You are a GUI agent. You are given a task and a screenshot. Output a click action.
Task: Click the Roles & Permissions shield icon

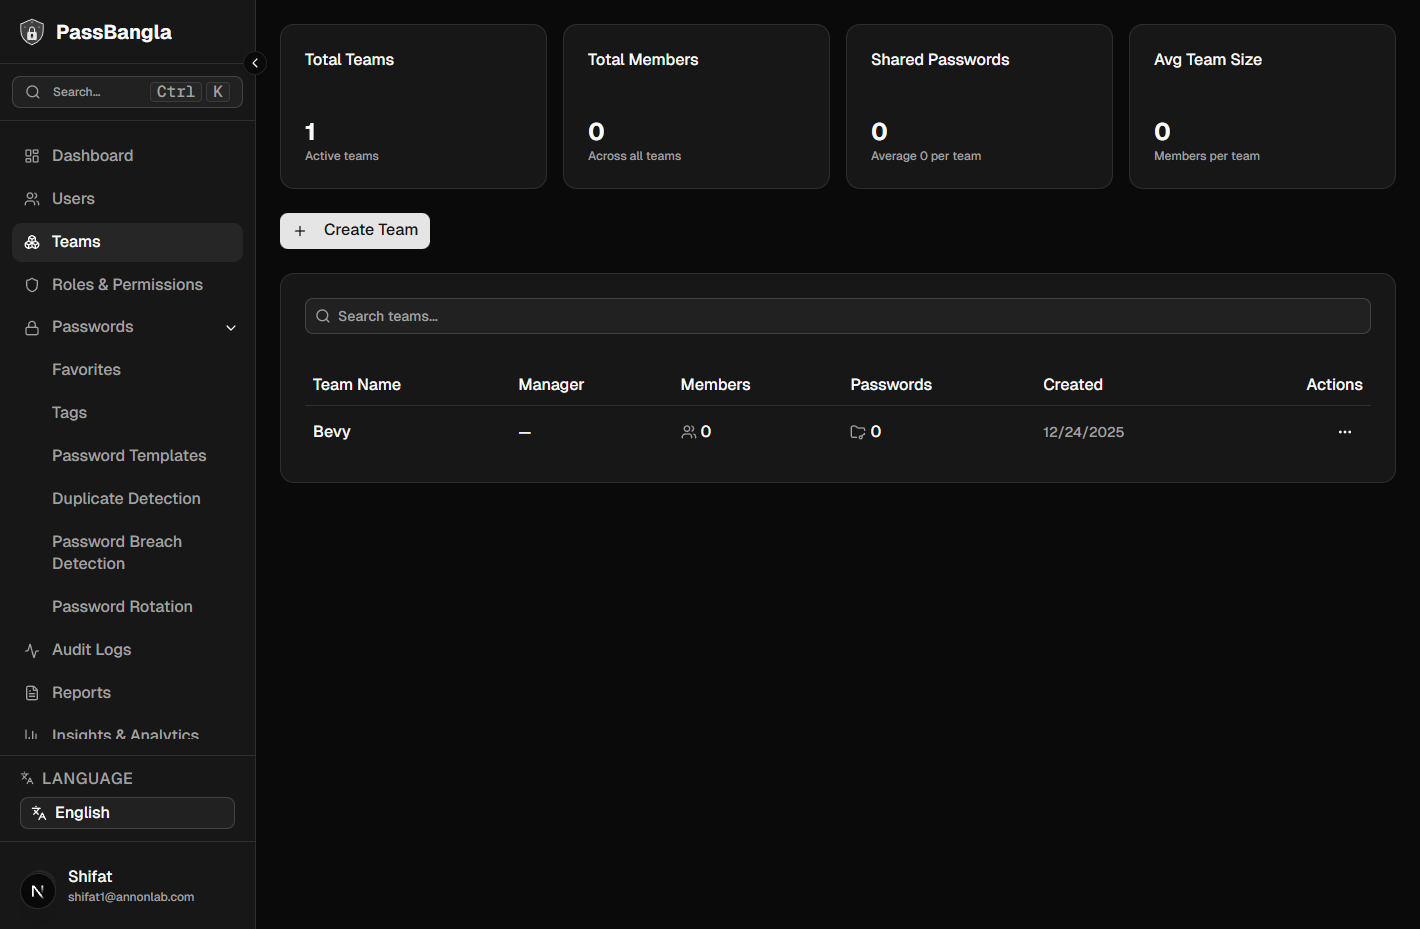32,285
